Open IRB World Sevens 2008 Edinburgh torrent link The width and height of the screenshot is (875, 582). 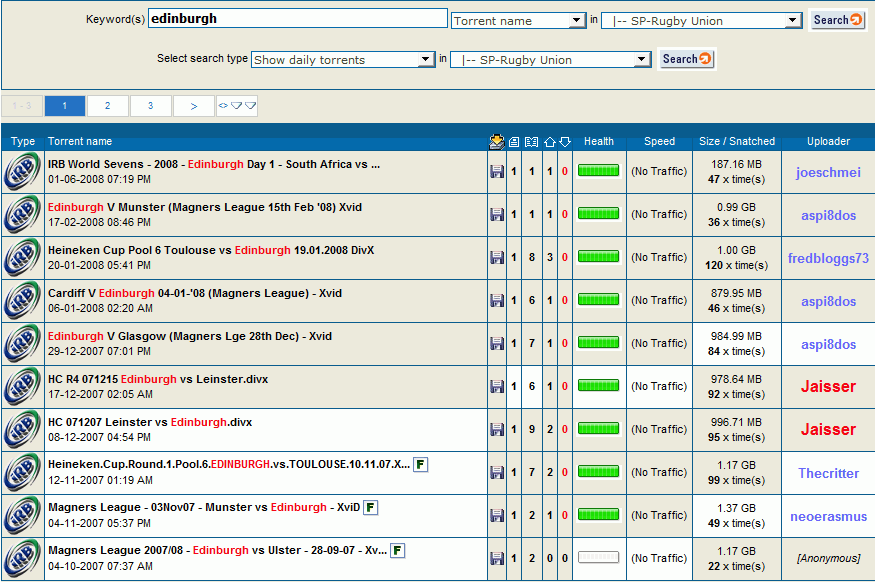[x=214, y=164]
